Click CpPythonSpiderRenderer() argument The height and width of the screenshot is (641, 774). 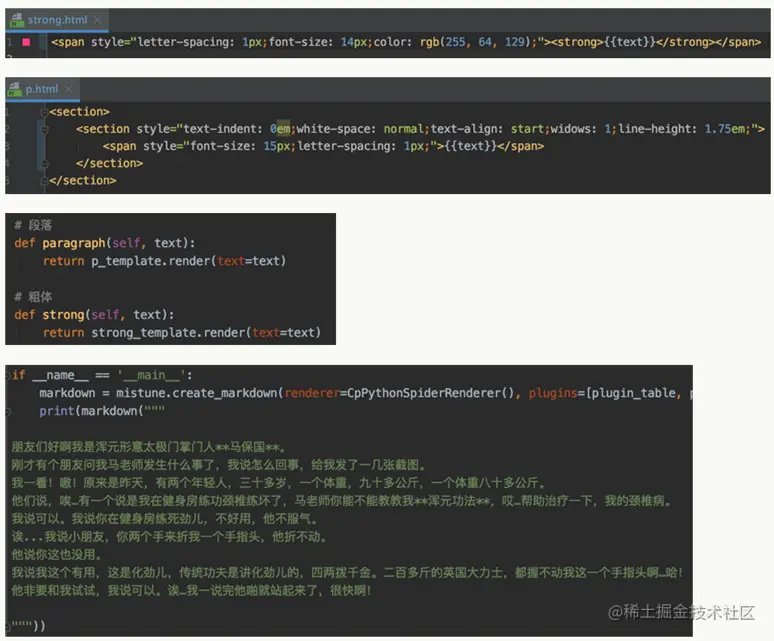(x=430, y=393)
